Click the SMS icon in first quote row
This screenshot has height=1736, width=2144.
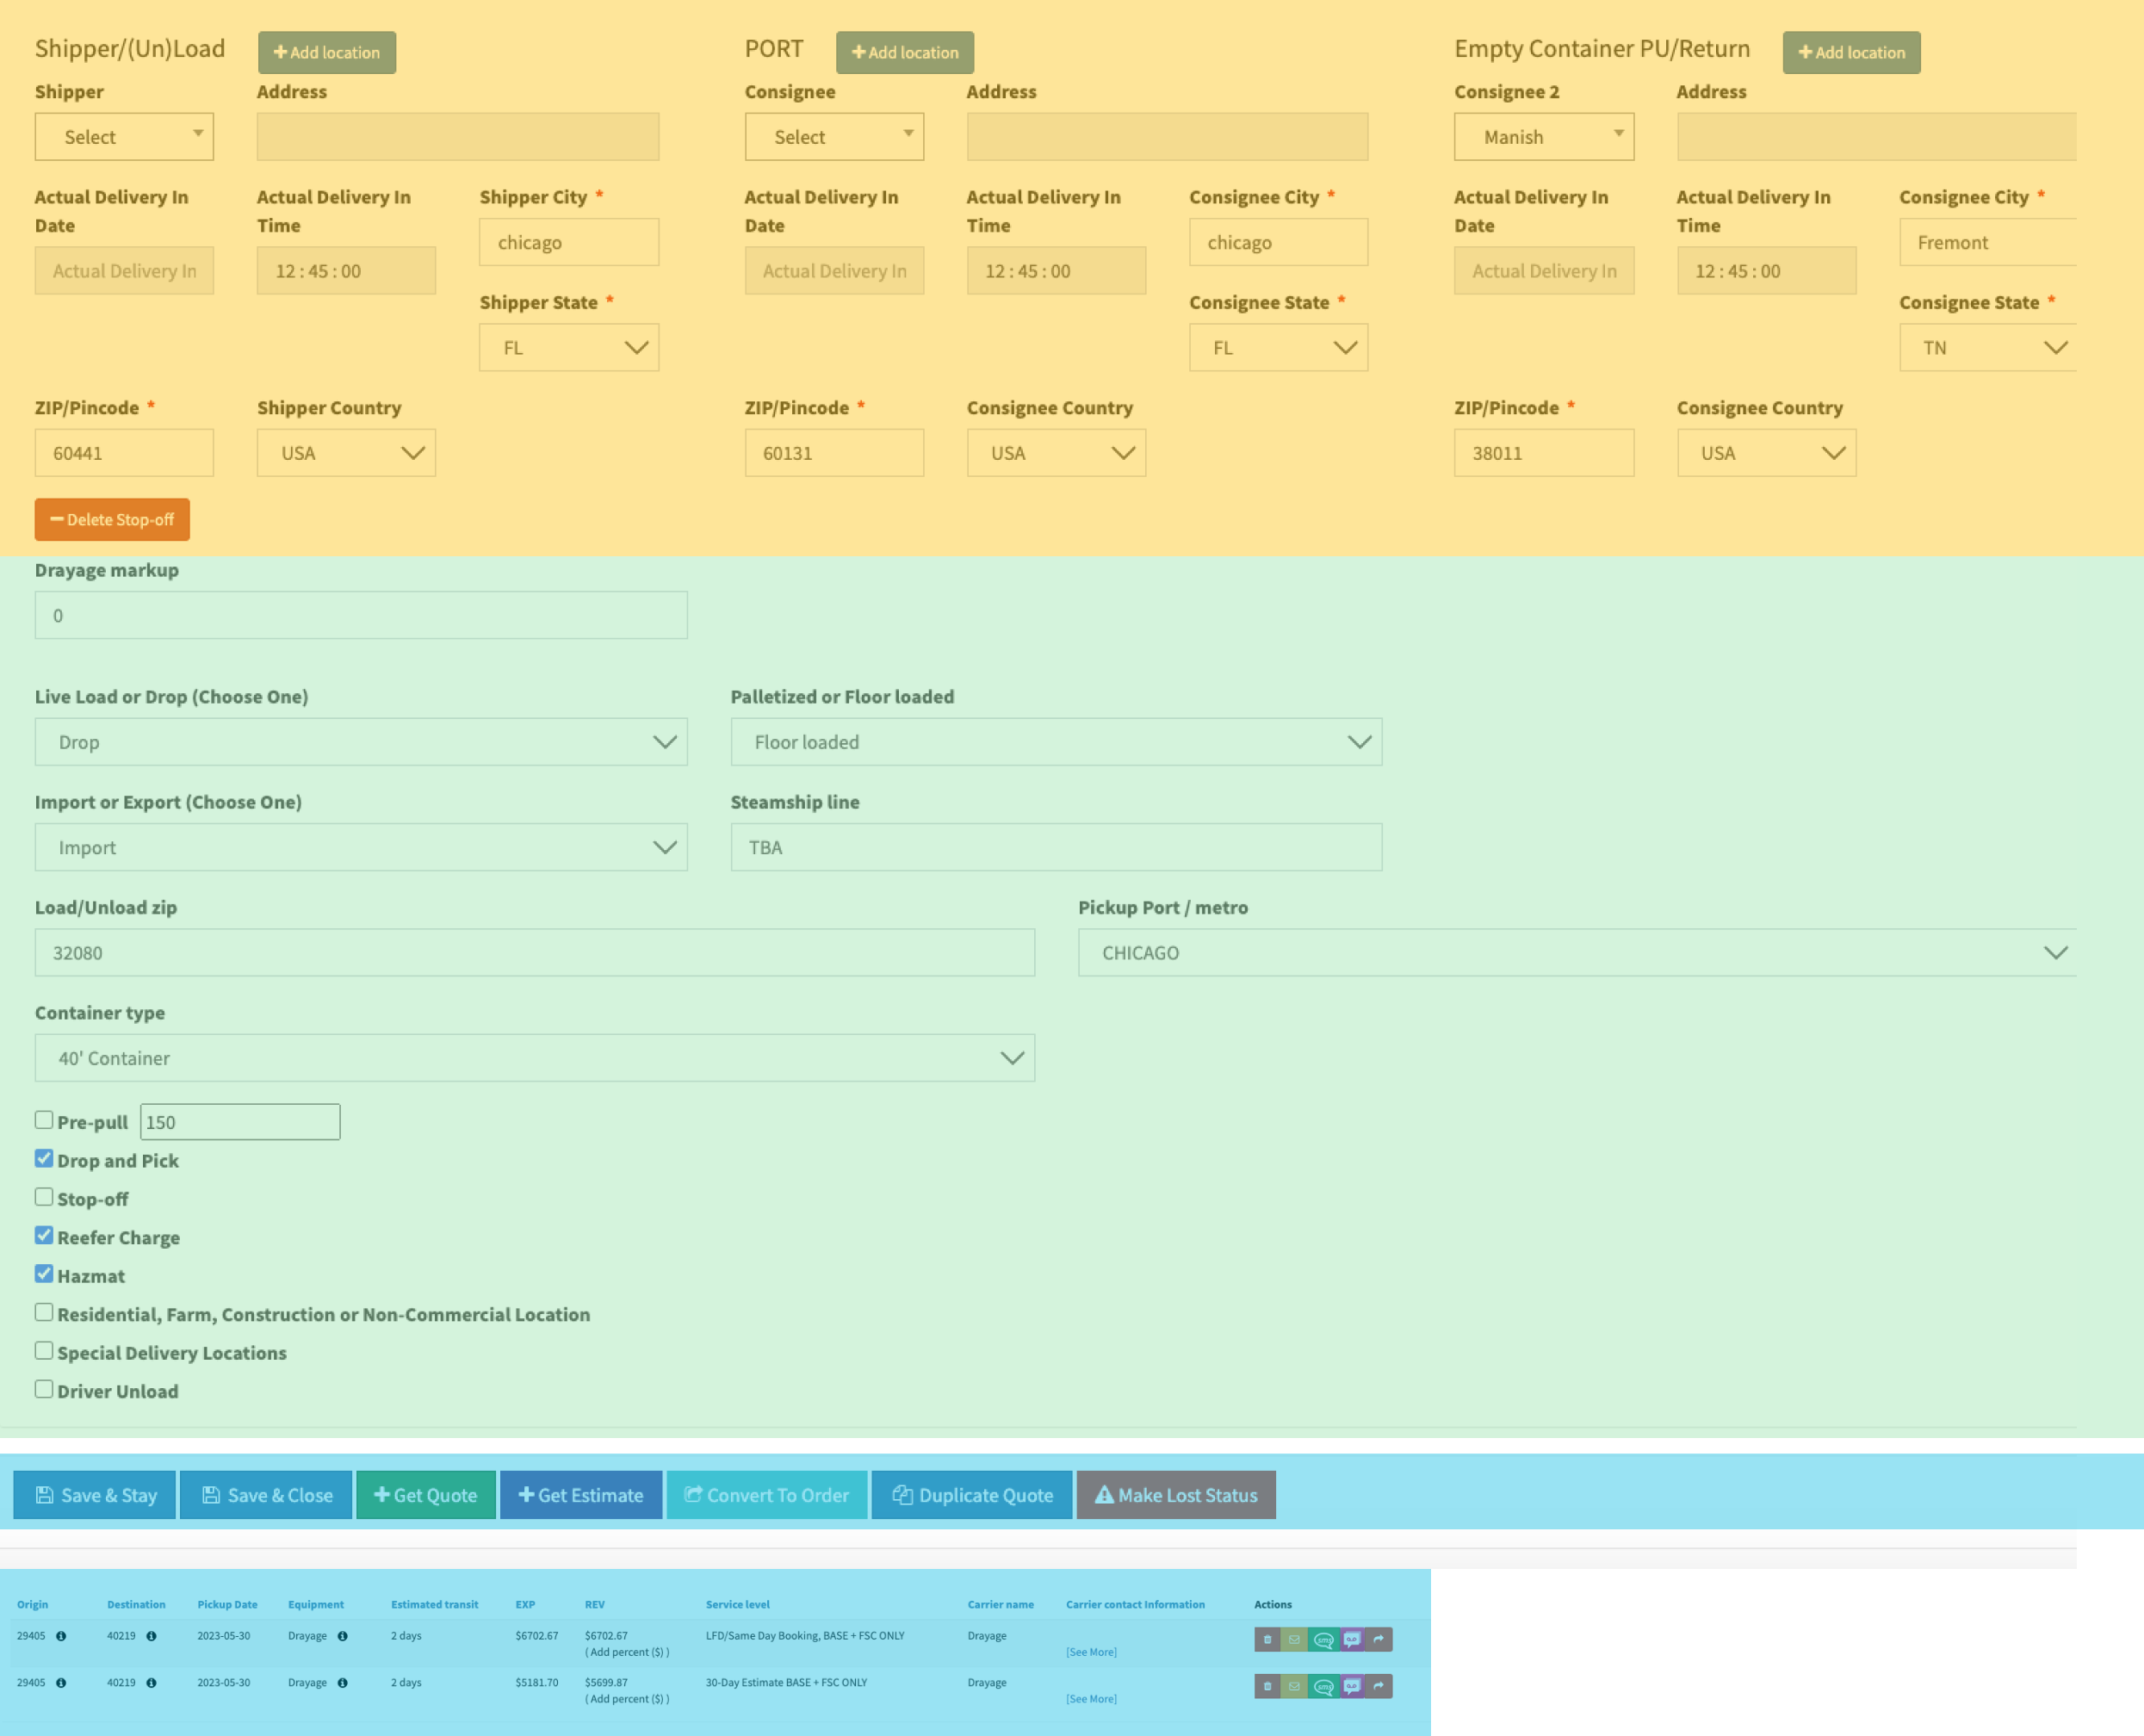point(1323,1640)
